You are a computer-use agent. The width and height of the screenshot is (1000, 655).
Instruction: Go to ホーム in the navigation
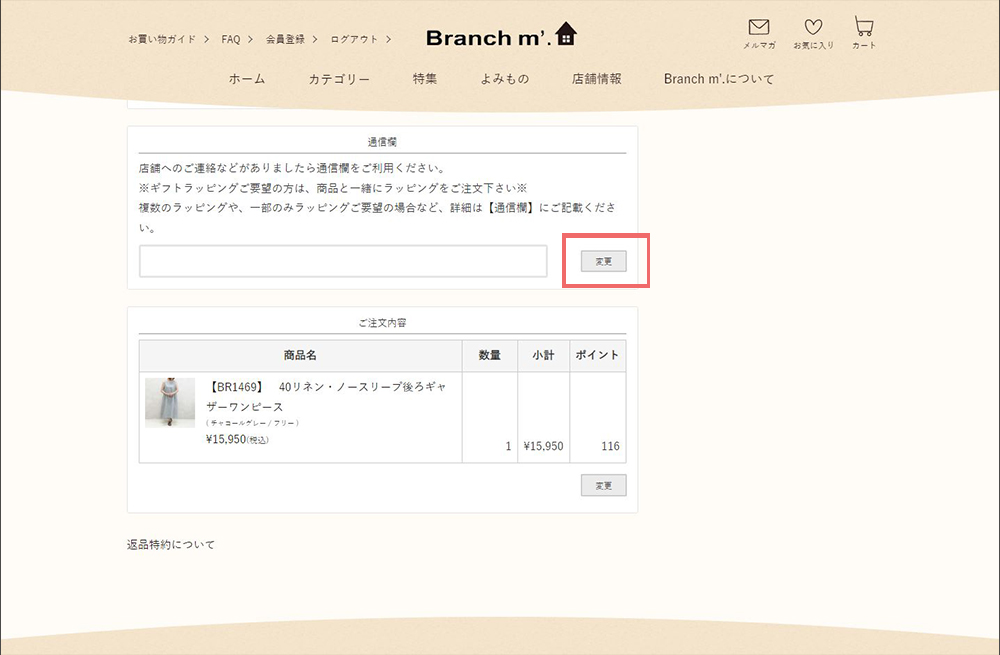(x=247, y=79)
